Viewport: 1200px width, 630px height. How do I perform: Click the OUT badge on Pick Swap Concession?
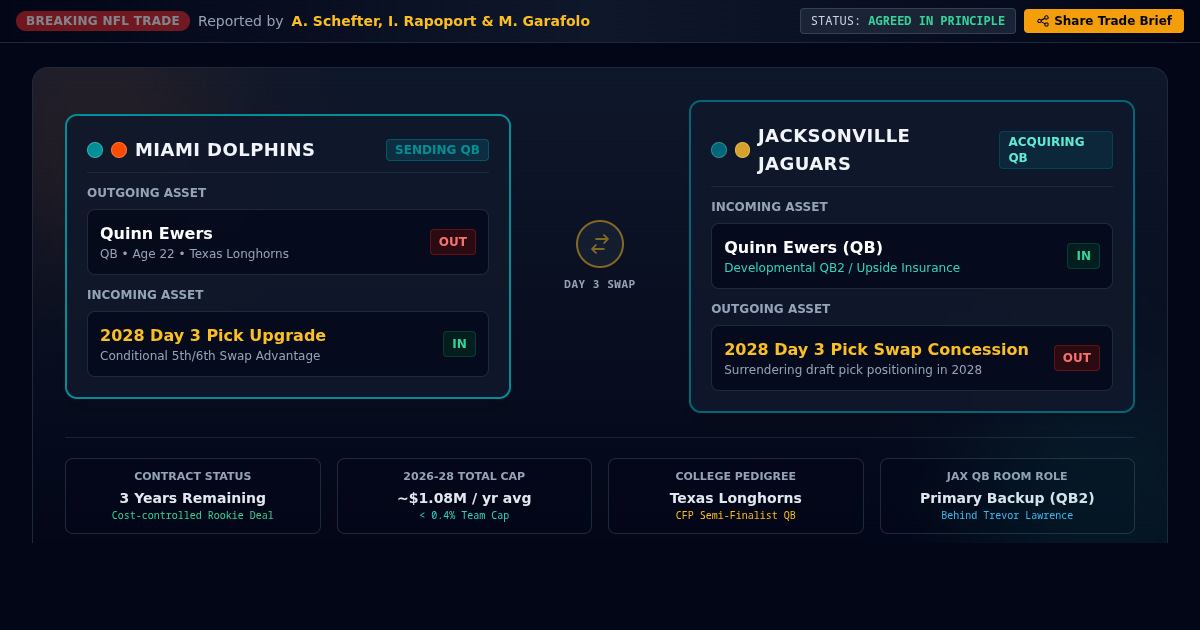1077,358
